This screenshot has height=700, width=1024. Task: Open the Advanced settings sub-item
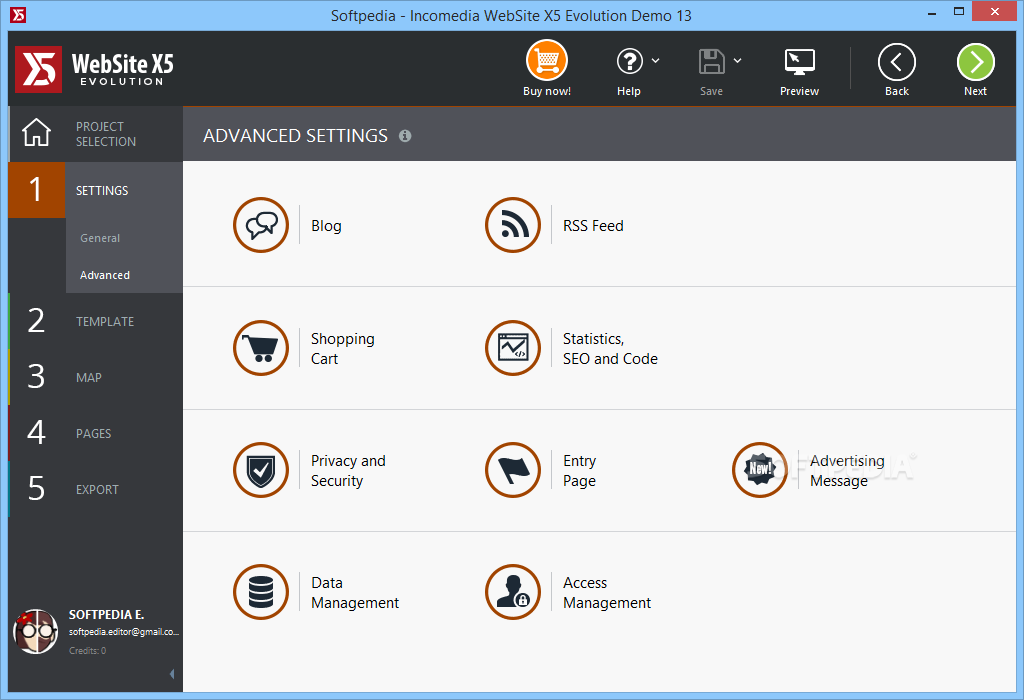[104, 275]
